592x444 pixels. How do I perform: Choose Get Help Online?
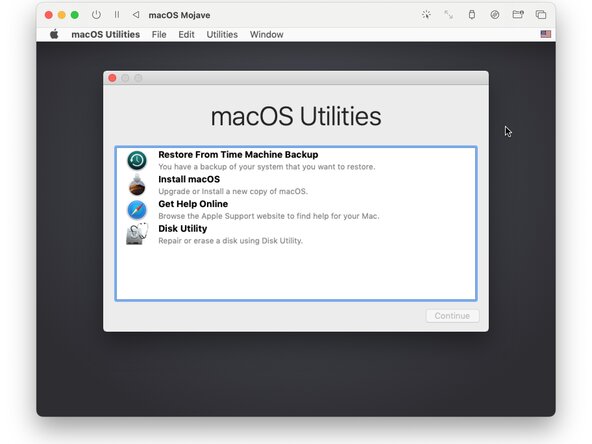point(296,210)
